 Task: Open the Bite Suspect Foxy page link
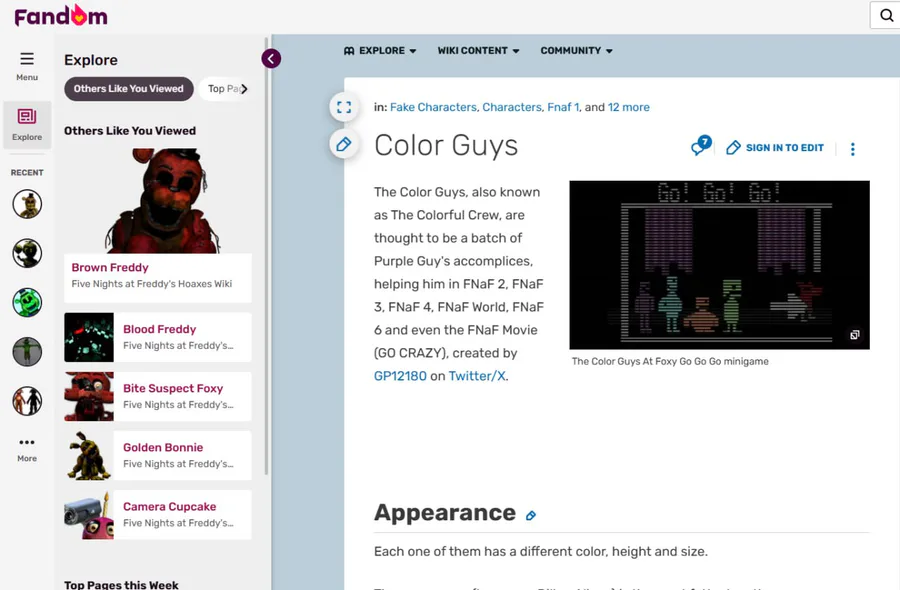173,388
